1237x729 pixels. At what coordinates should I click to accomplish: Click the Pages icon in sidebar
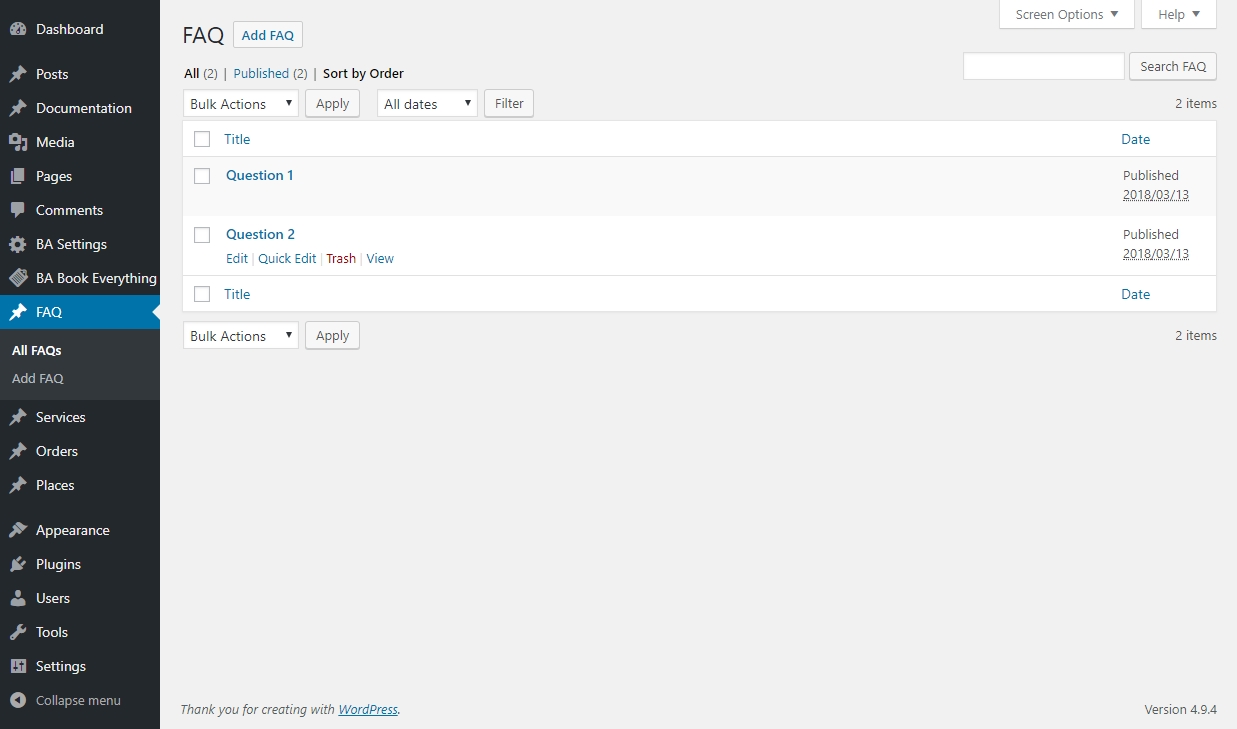click(18, 176)
